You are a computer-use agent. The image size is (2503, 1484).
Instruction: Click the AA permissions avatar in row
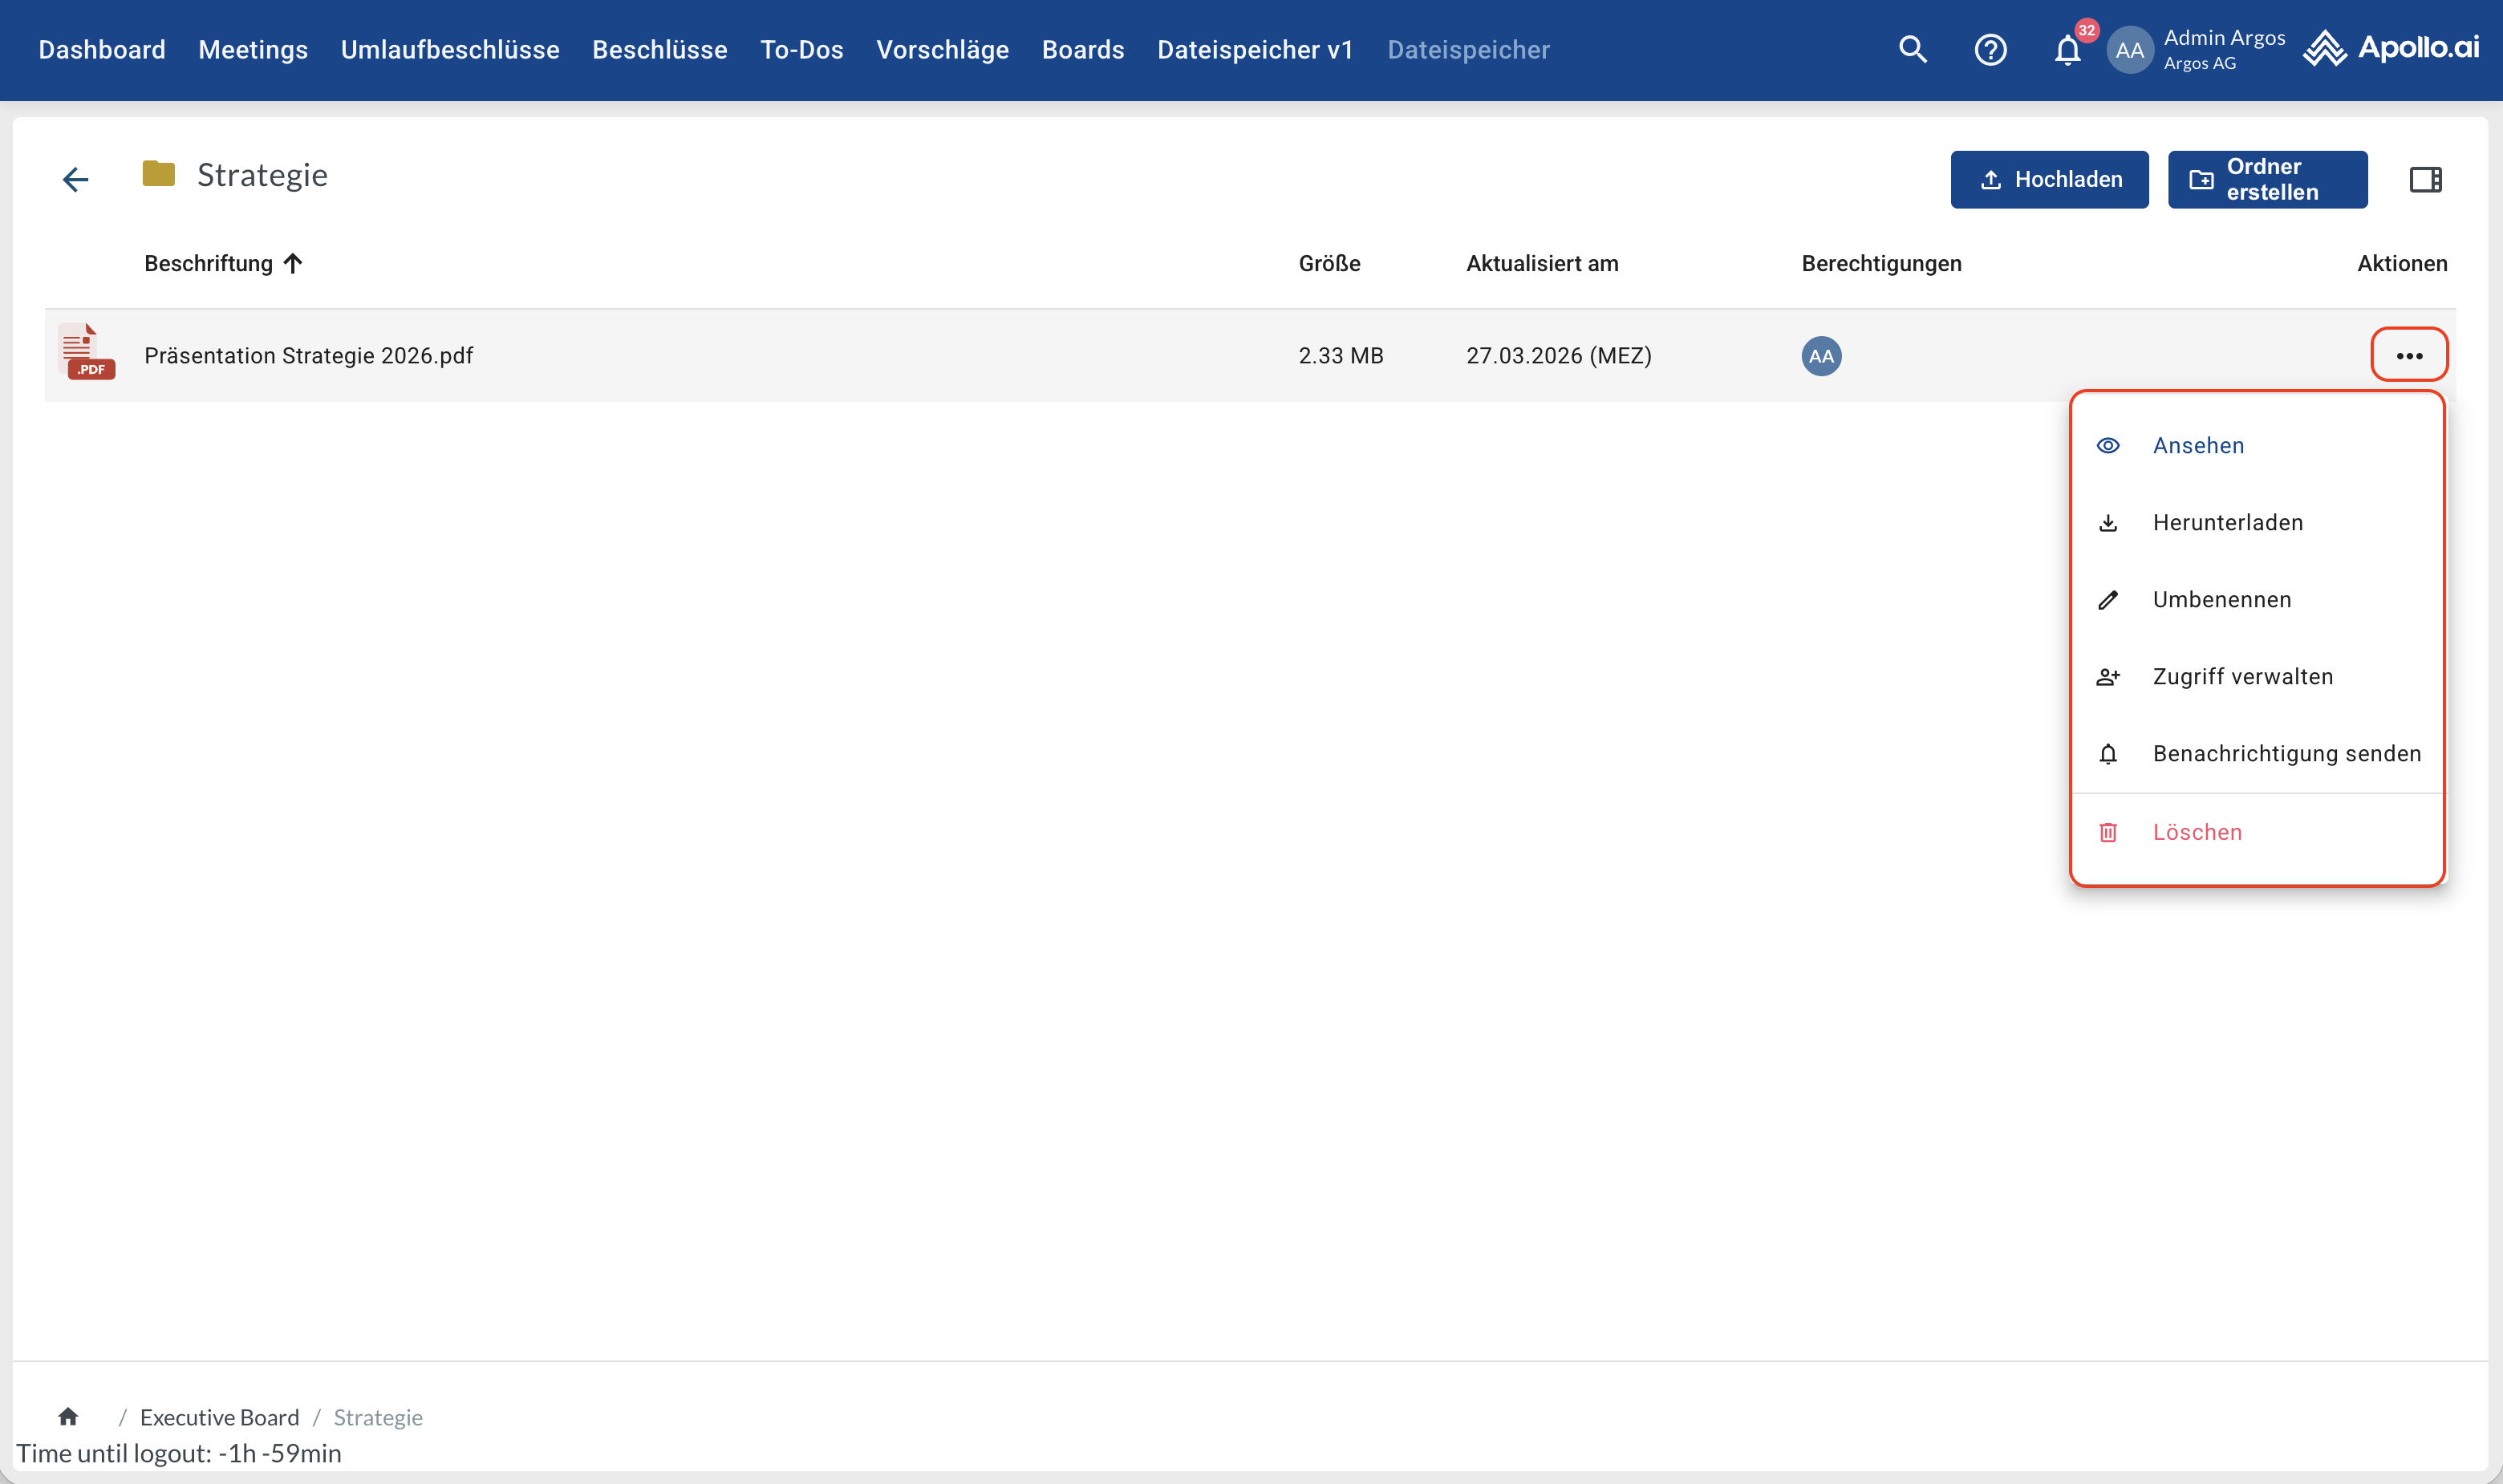pyautogui.click(x=1821, y=356)
